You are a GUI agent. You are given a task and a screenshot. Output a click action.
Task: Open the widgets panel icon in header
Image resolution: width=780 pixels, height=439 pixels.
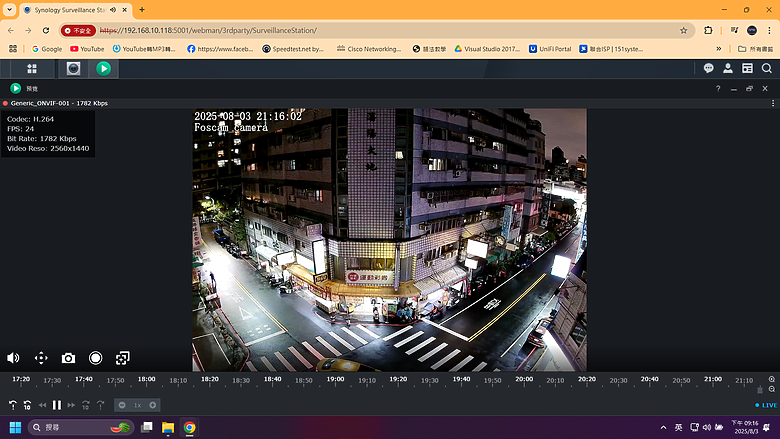pos(747,69)
